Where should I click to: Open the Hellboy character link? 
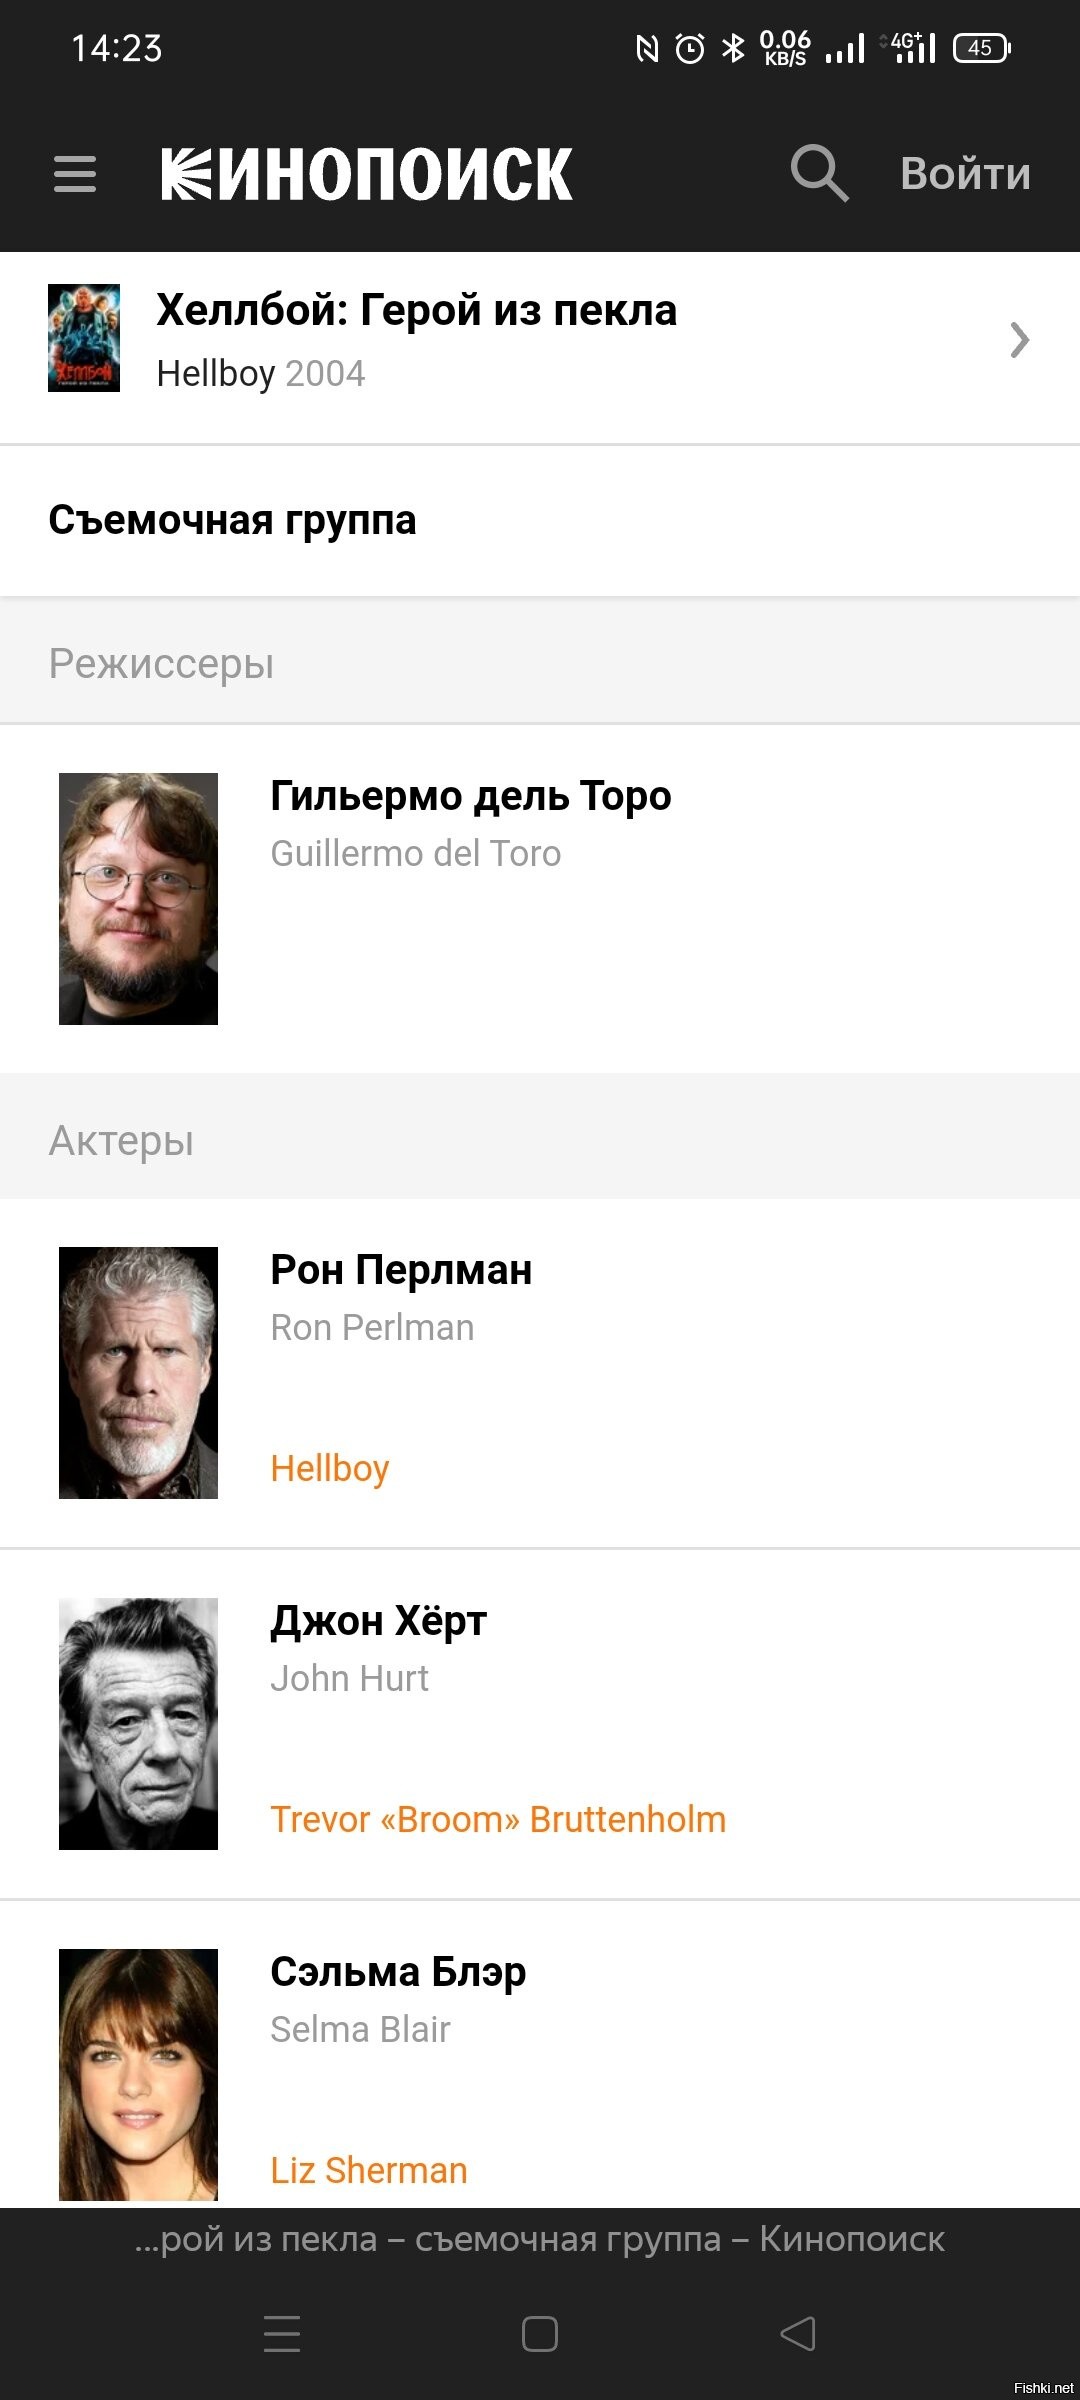pos(330,1468)
